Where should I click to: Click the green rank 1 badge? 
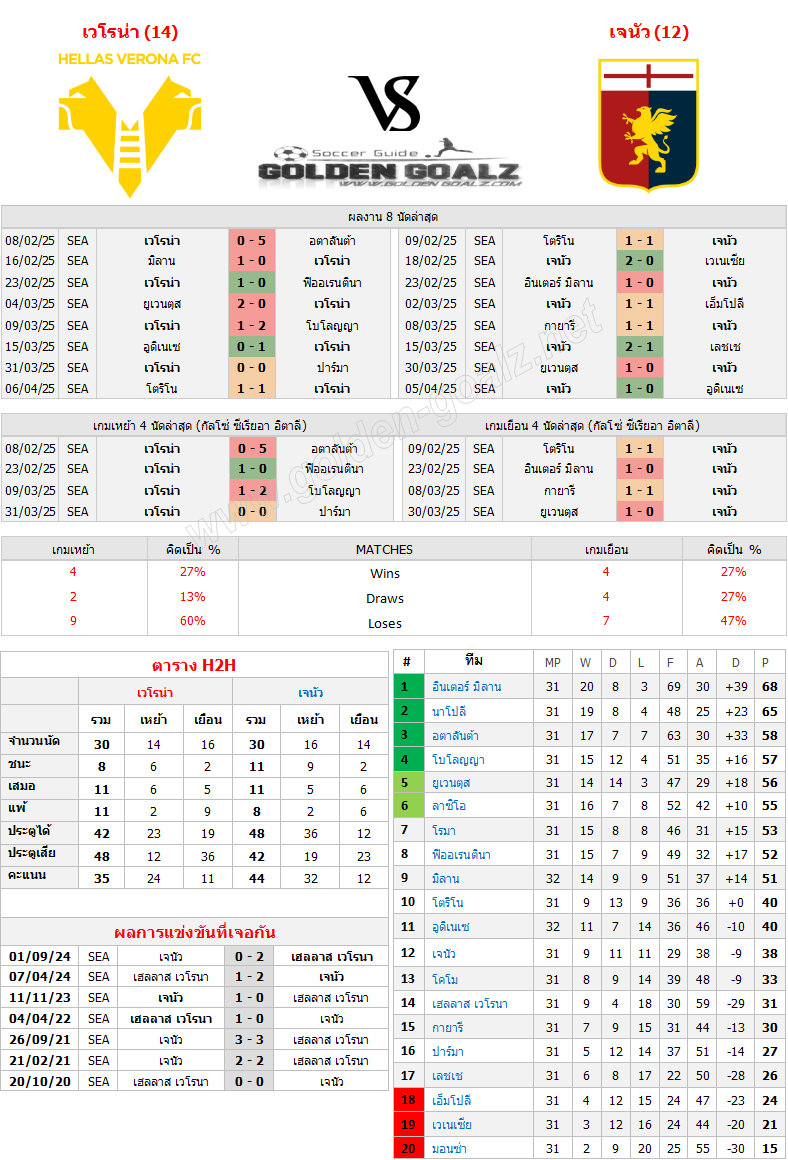(x=408, y=687)
